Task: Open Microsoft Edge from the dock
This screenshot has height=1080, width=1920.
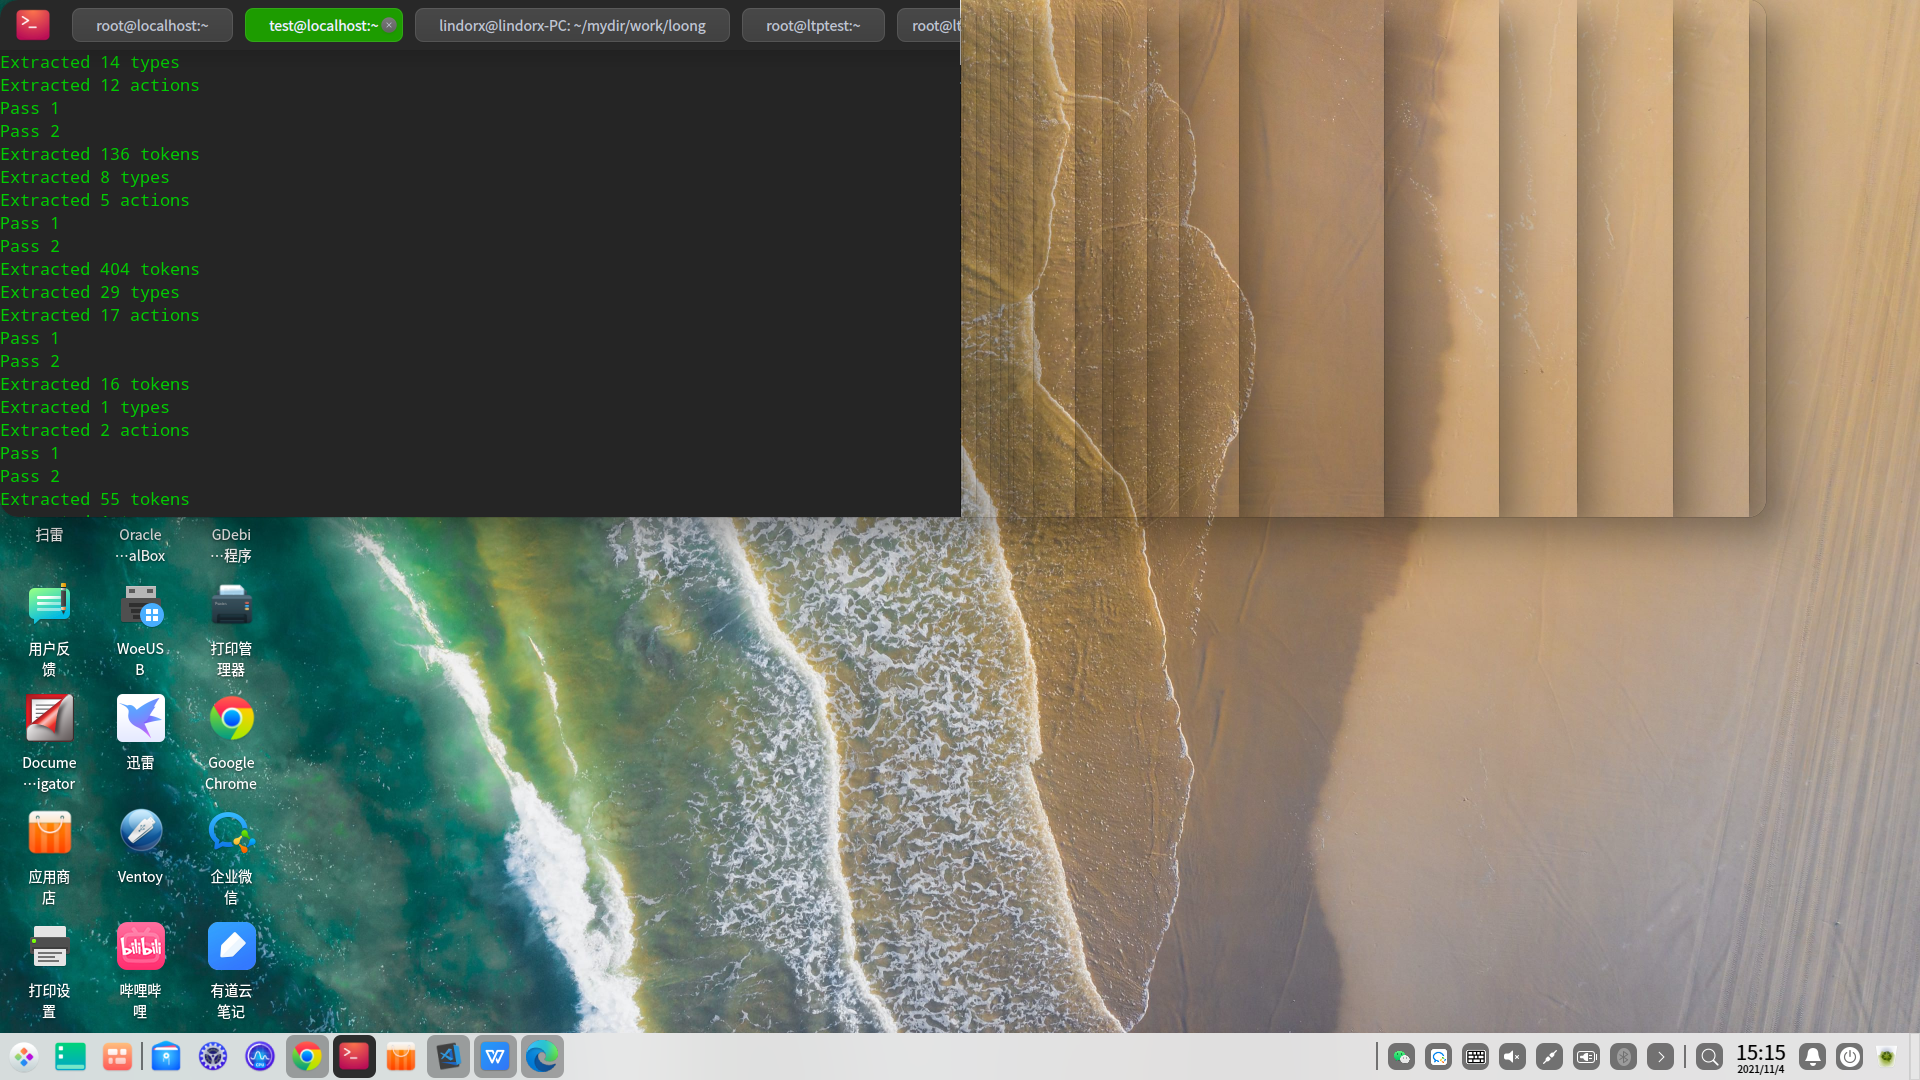Action: [542, 1056]
